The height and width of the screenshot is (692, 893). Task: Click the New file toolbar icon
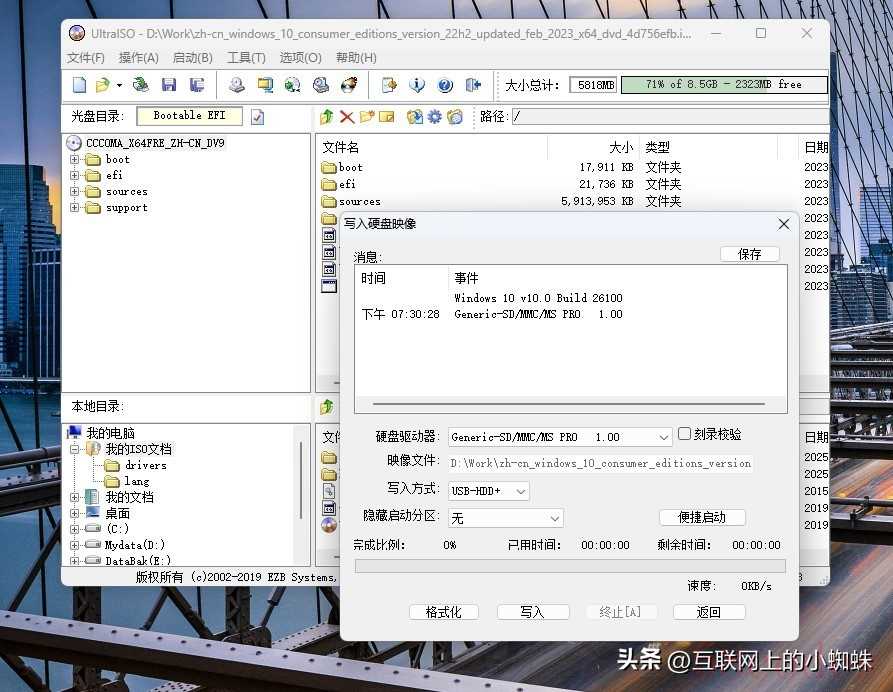point(78,85)
